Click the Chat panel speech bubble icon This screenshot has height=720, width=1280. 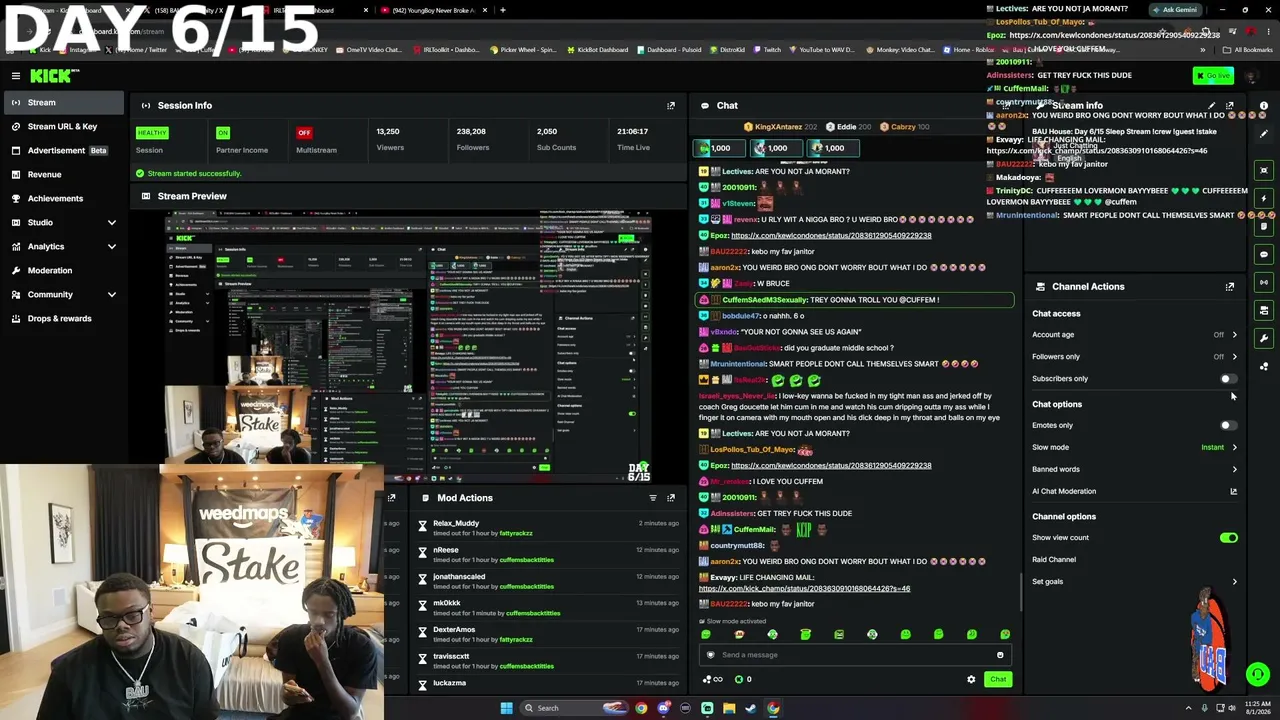[705, 105]
